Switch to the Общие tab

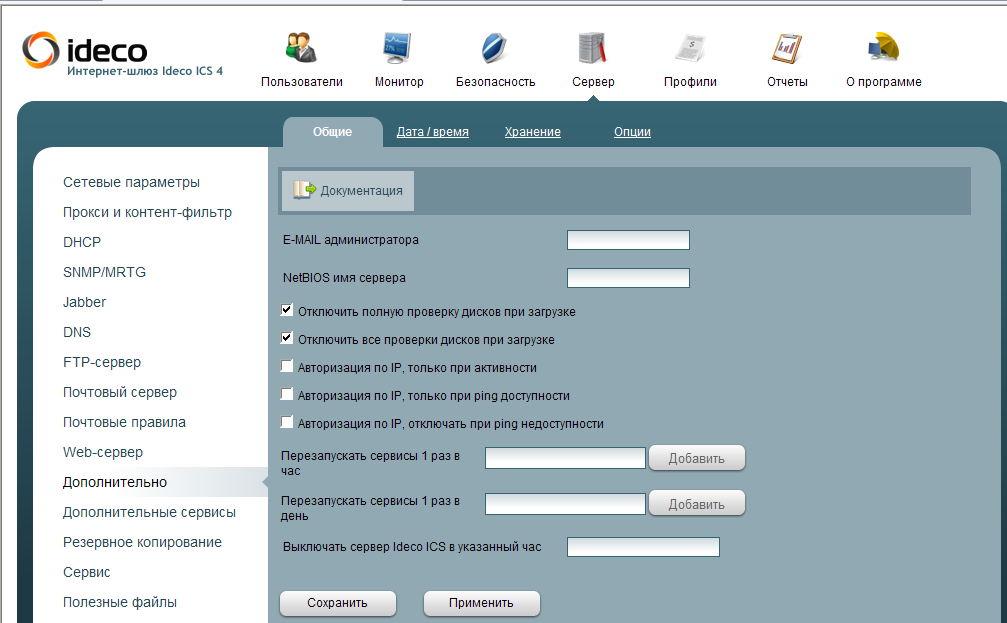[x=333, y=132]
